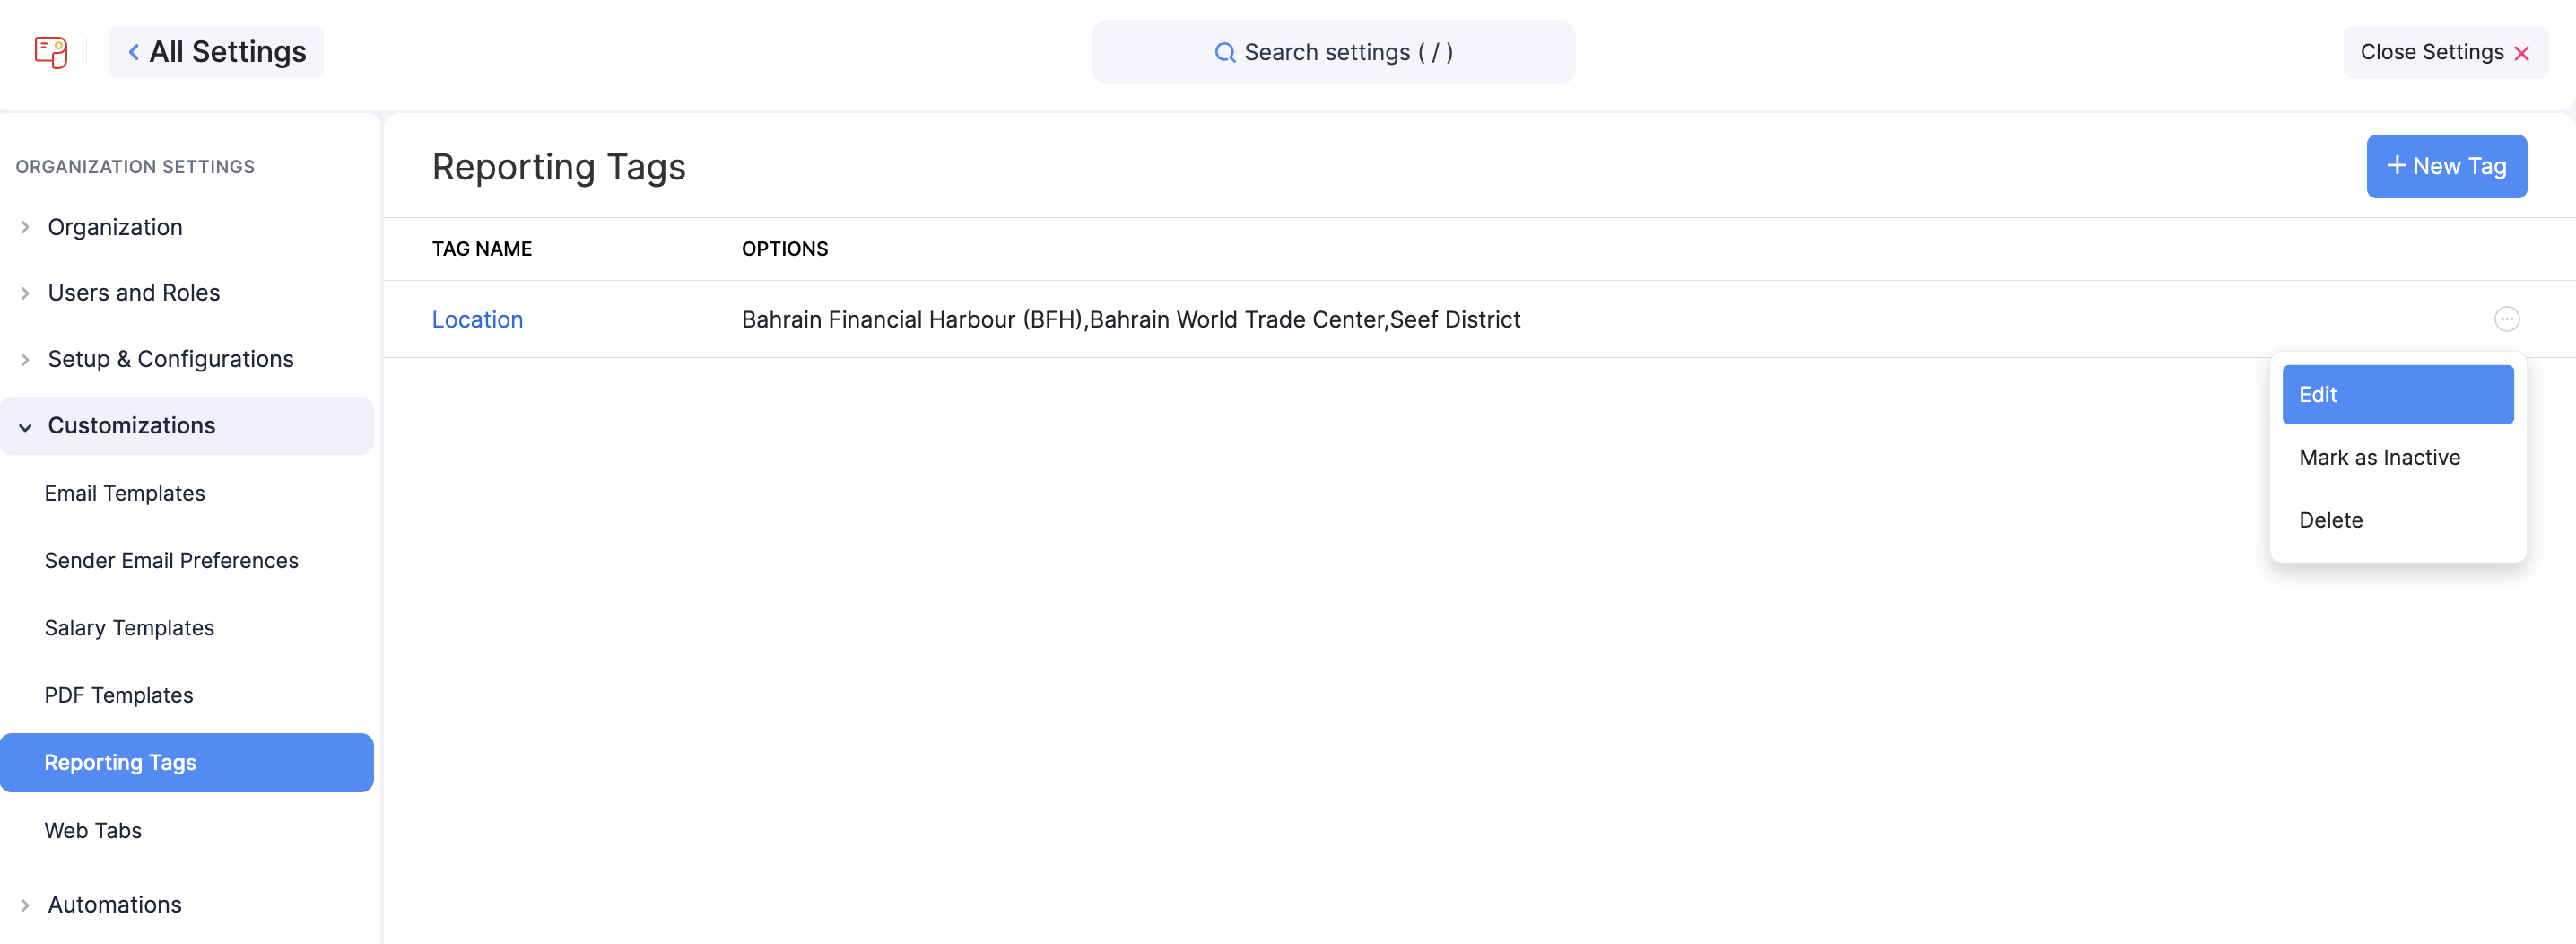The width and height of the screenshot is (2576, 944).
Task: Navigate to Web Tabs
Action: (x=93, y=831)
